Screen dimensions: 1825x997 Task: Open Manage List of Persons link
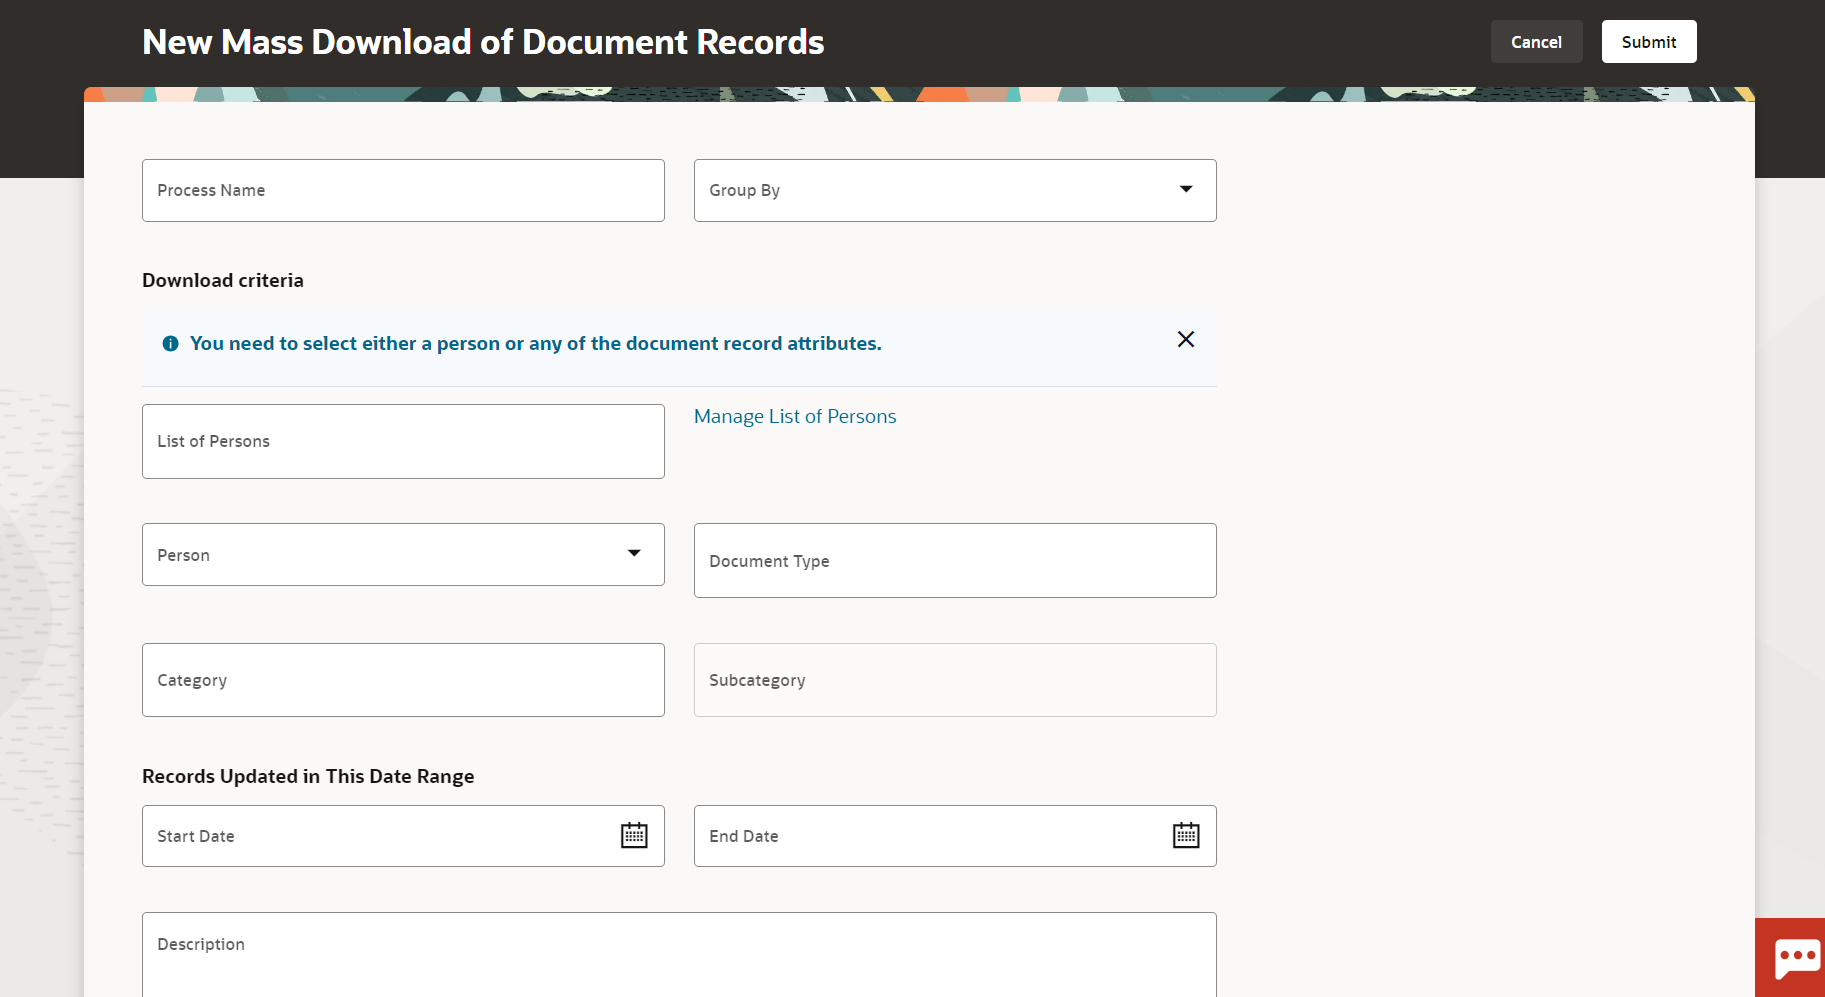[795, 416]
